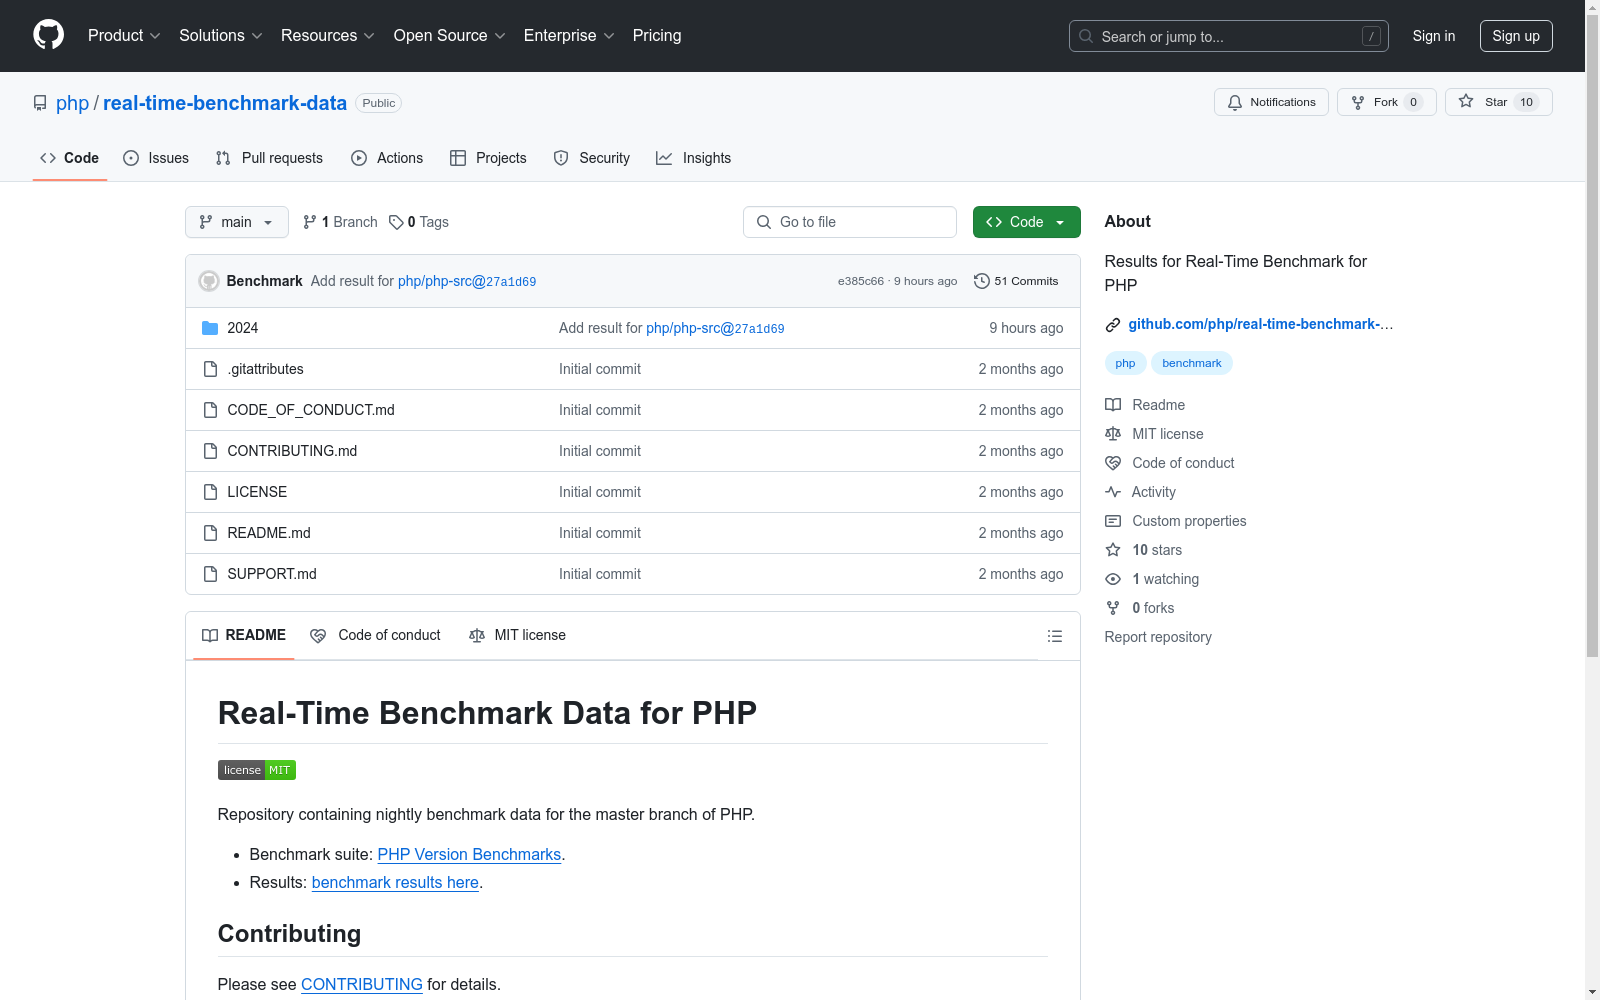Open the real-time-benchmark-data repository link
The height and width of the screenshot is (1000, 1600).
click(225, 103)
